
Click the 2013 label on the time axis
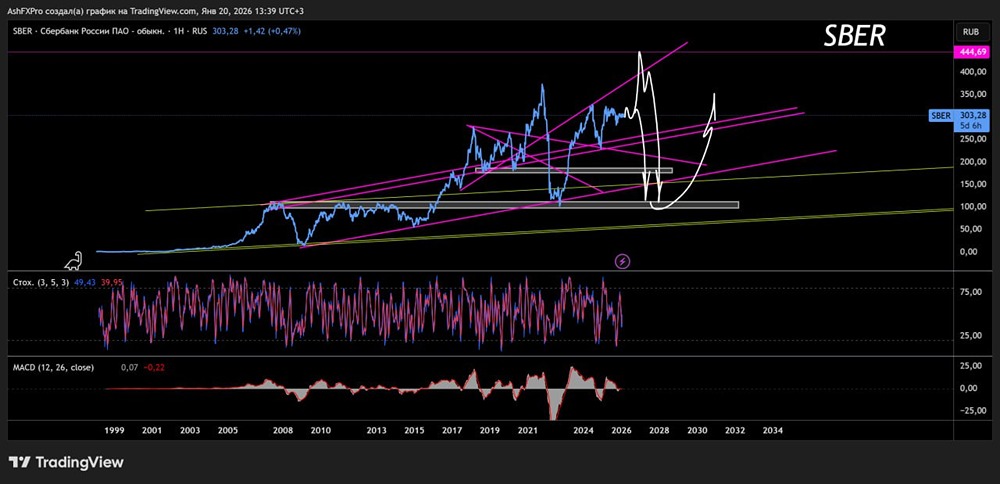point(377,430)
